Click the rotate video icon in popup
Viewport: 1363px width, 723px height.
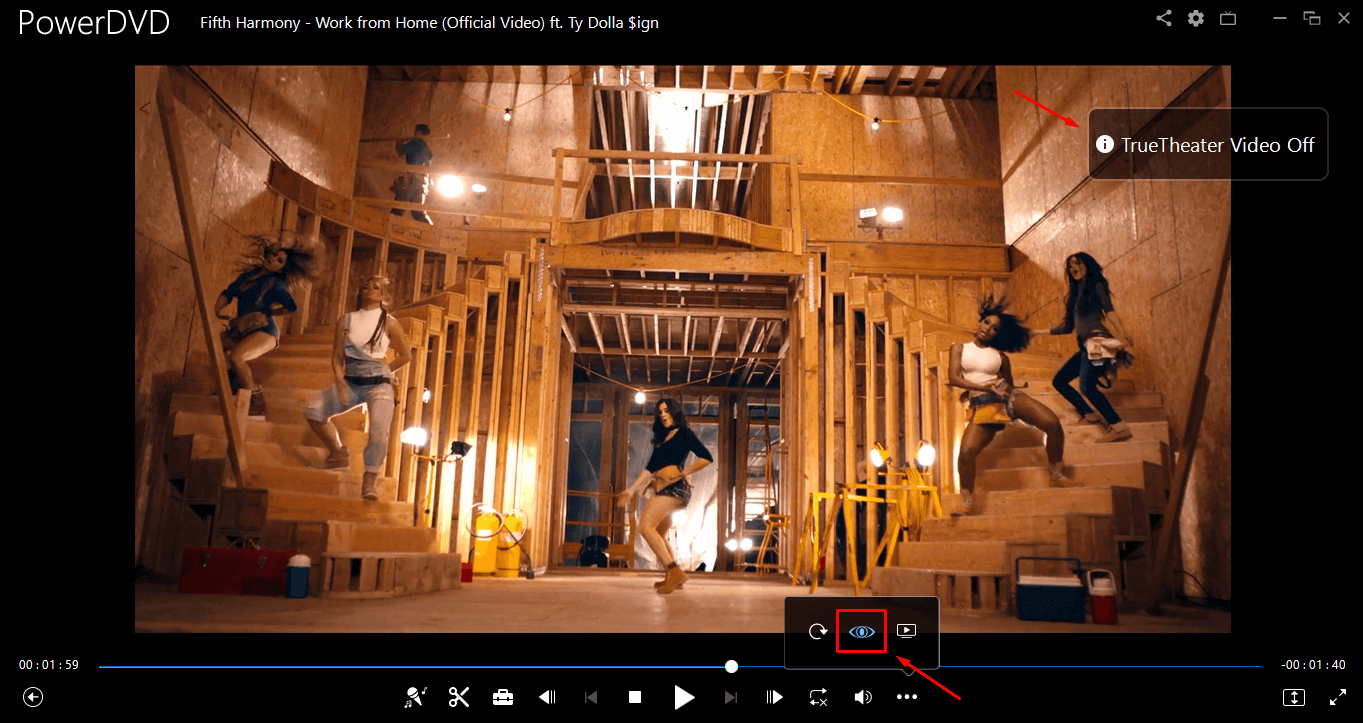[x=818, y=632]
